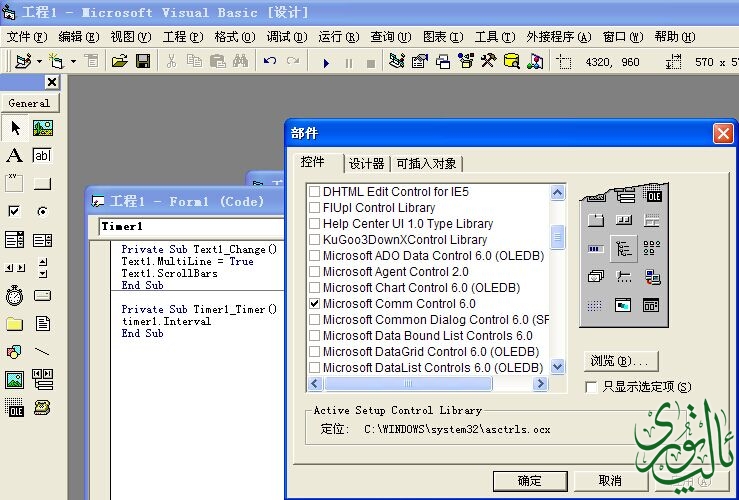Select the ListBox tool
The height and width of the screenshot is (500, 739).
(43, 239)
